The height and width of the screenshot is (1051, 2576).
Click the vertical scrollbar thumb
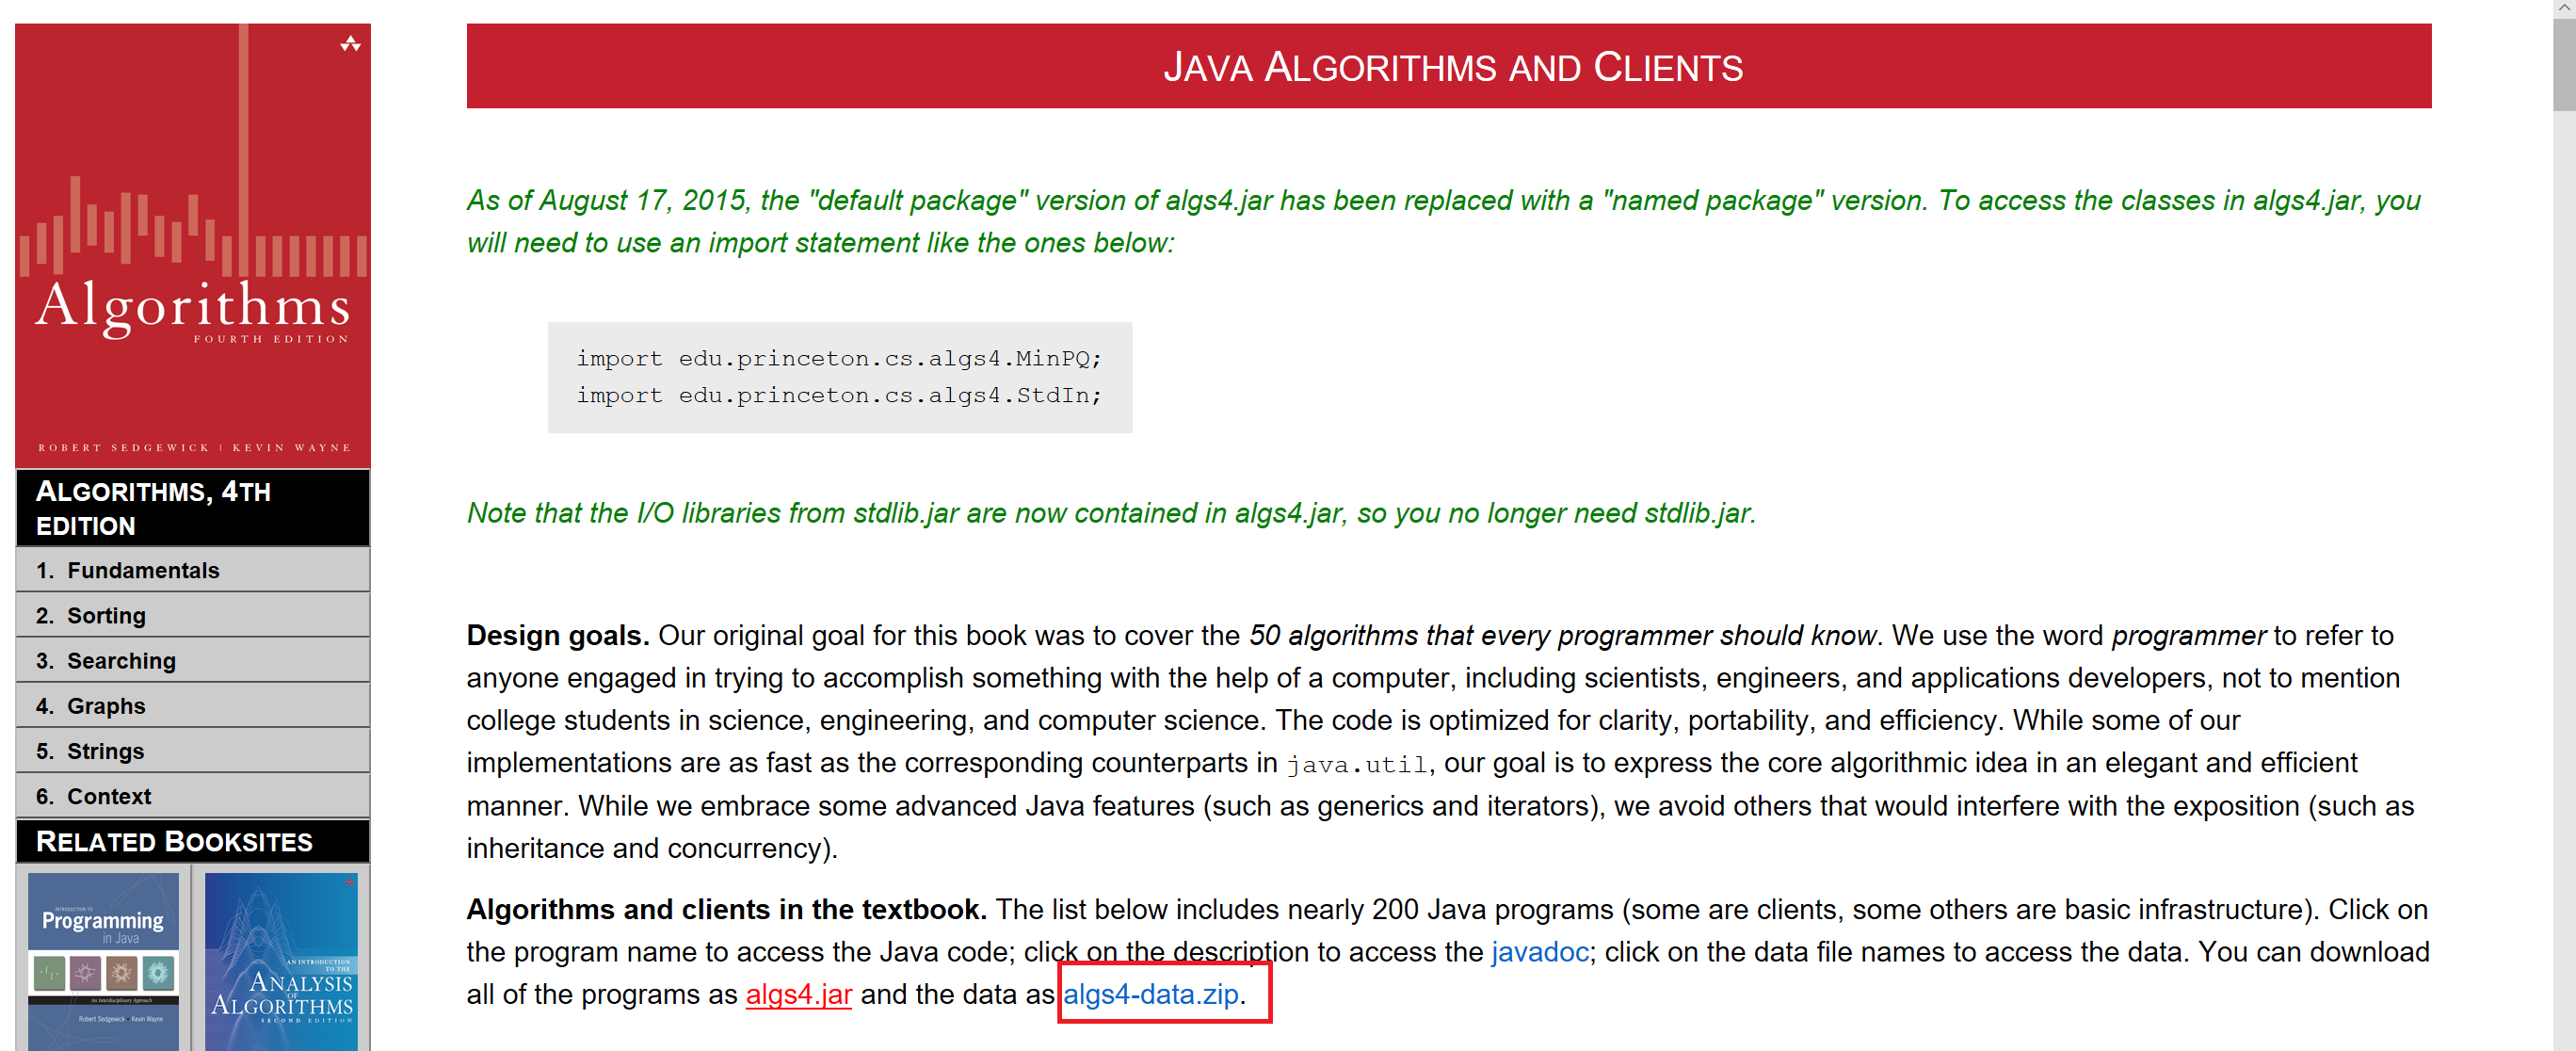point(2563,65)
